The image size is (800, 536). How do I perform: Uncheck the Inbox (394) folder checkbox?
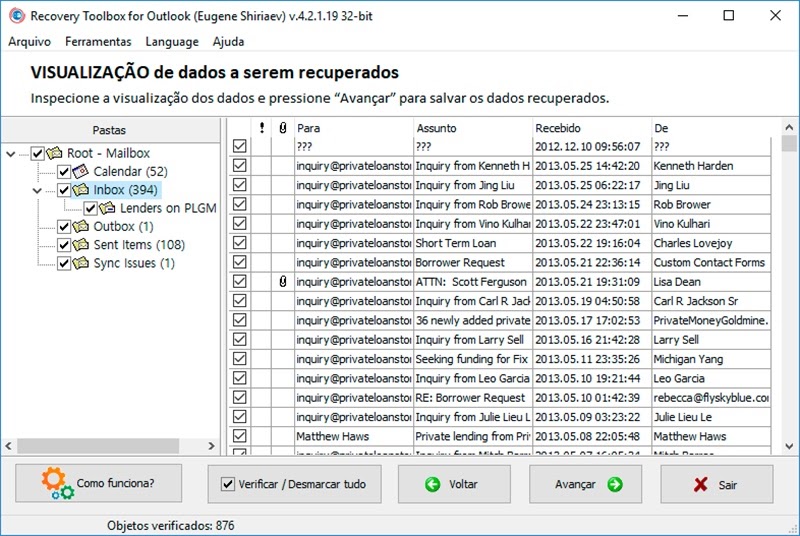pyautogui.click(x=64, y=190)
